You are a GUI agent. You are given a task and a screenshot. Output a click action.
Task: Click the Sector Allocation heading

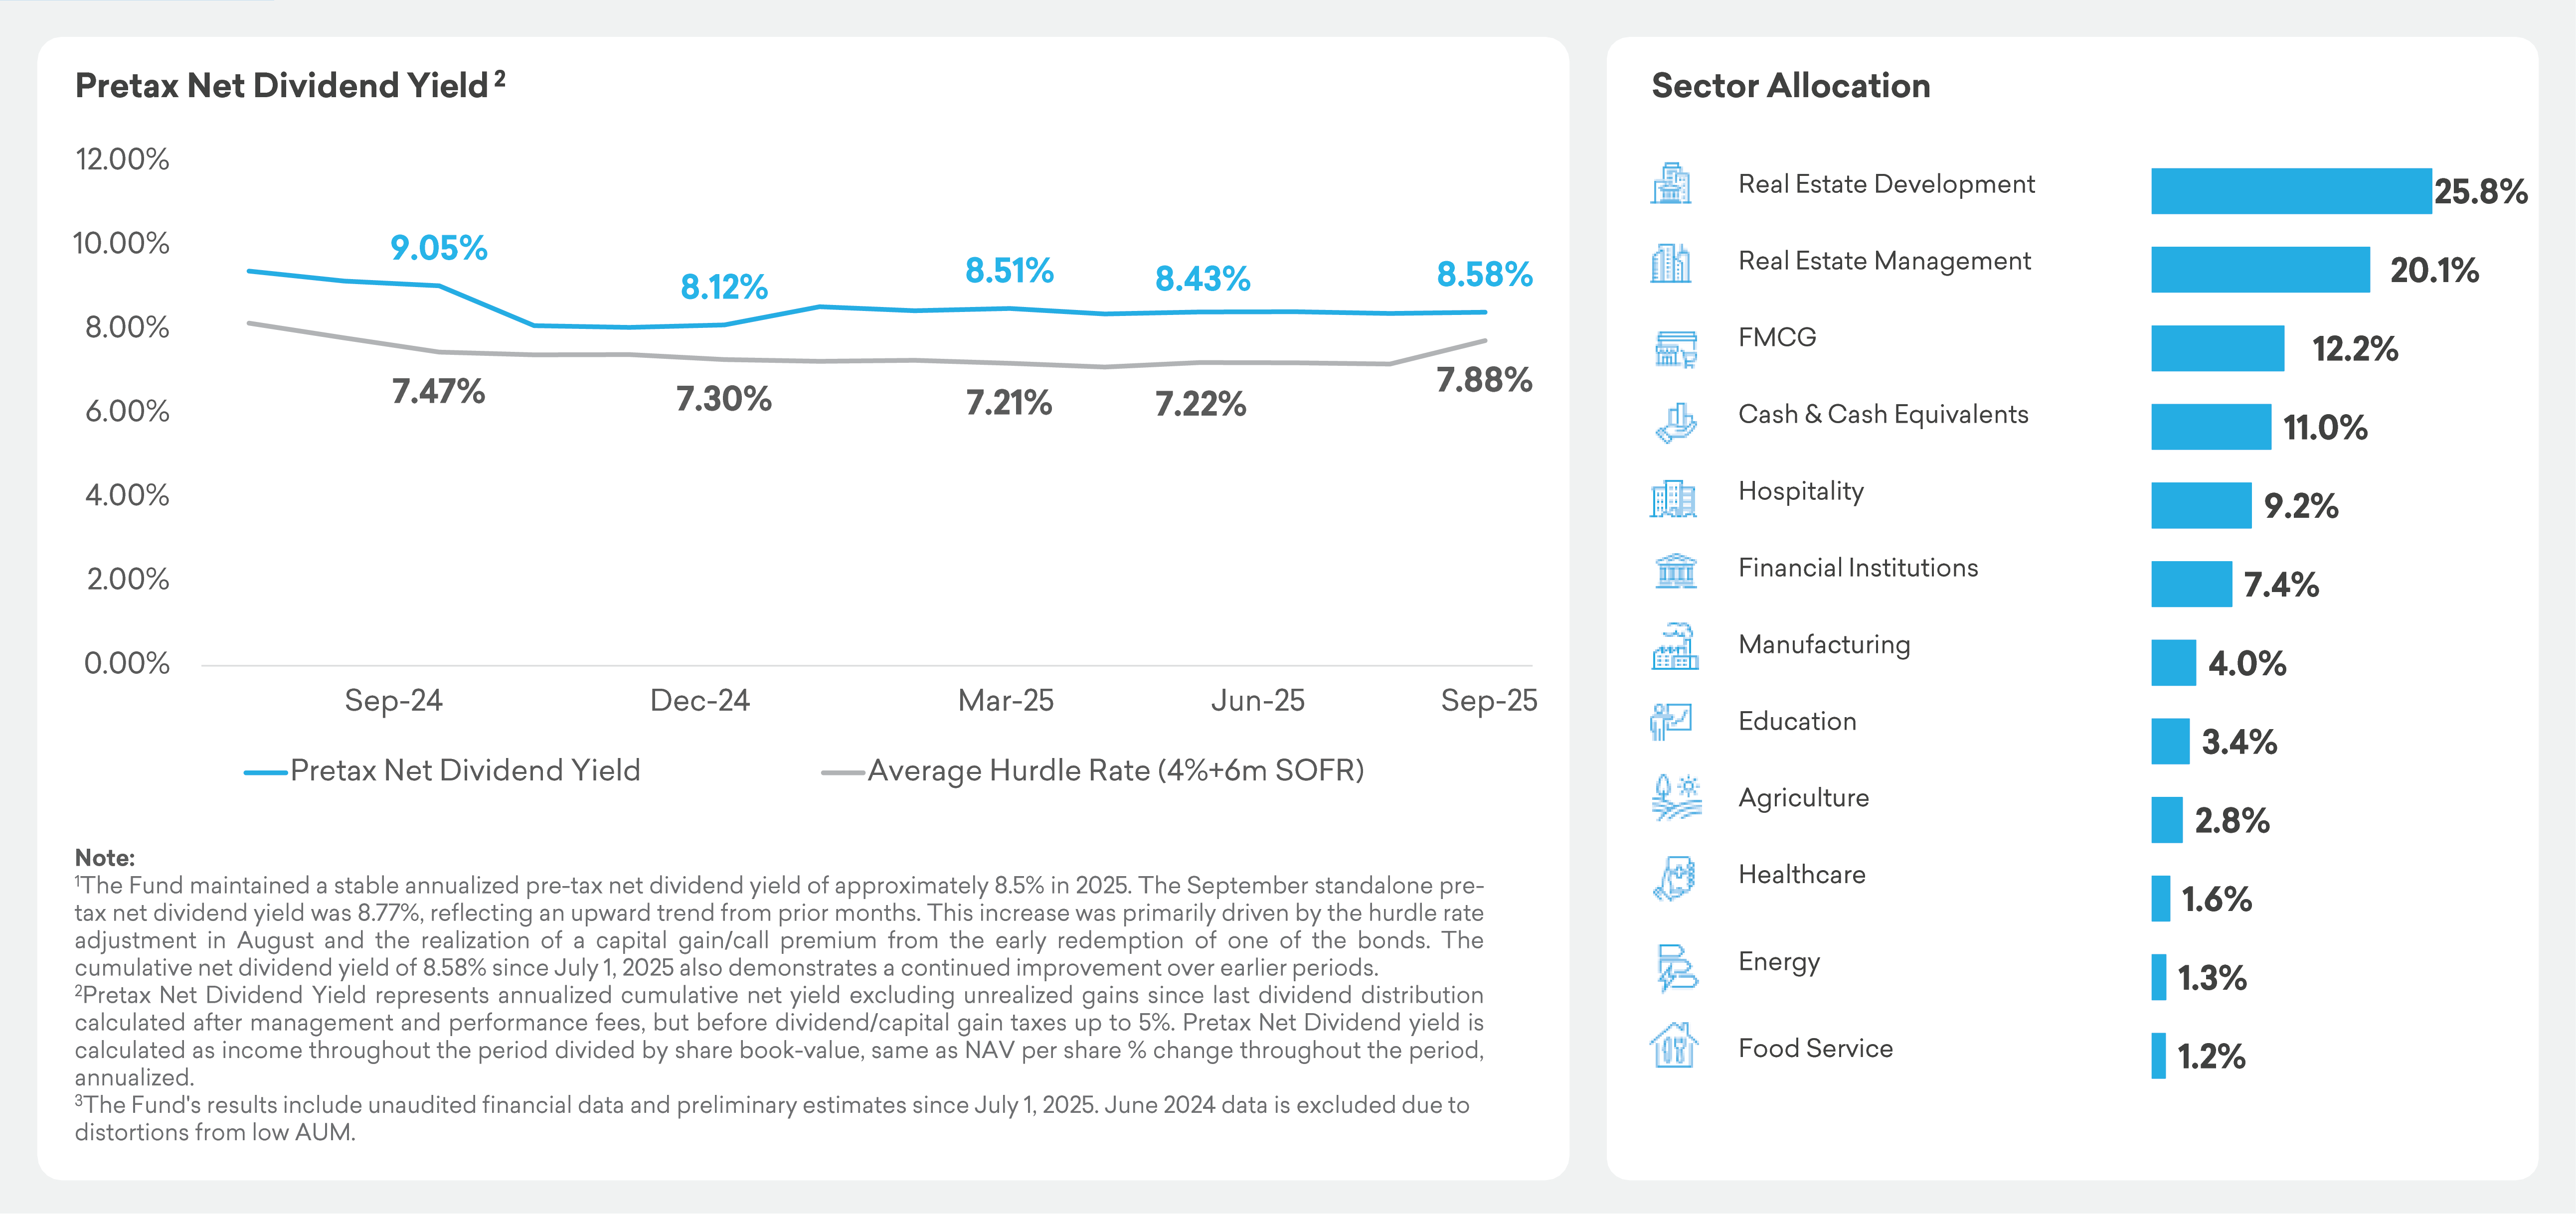[x=1790, y=86]
